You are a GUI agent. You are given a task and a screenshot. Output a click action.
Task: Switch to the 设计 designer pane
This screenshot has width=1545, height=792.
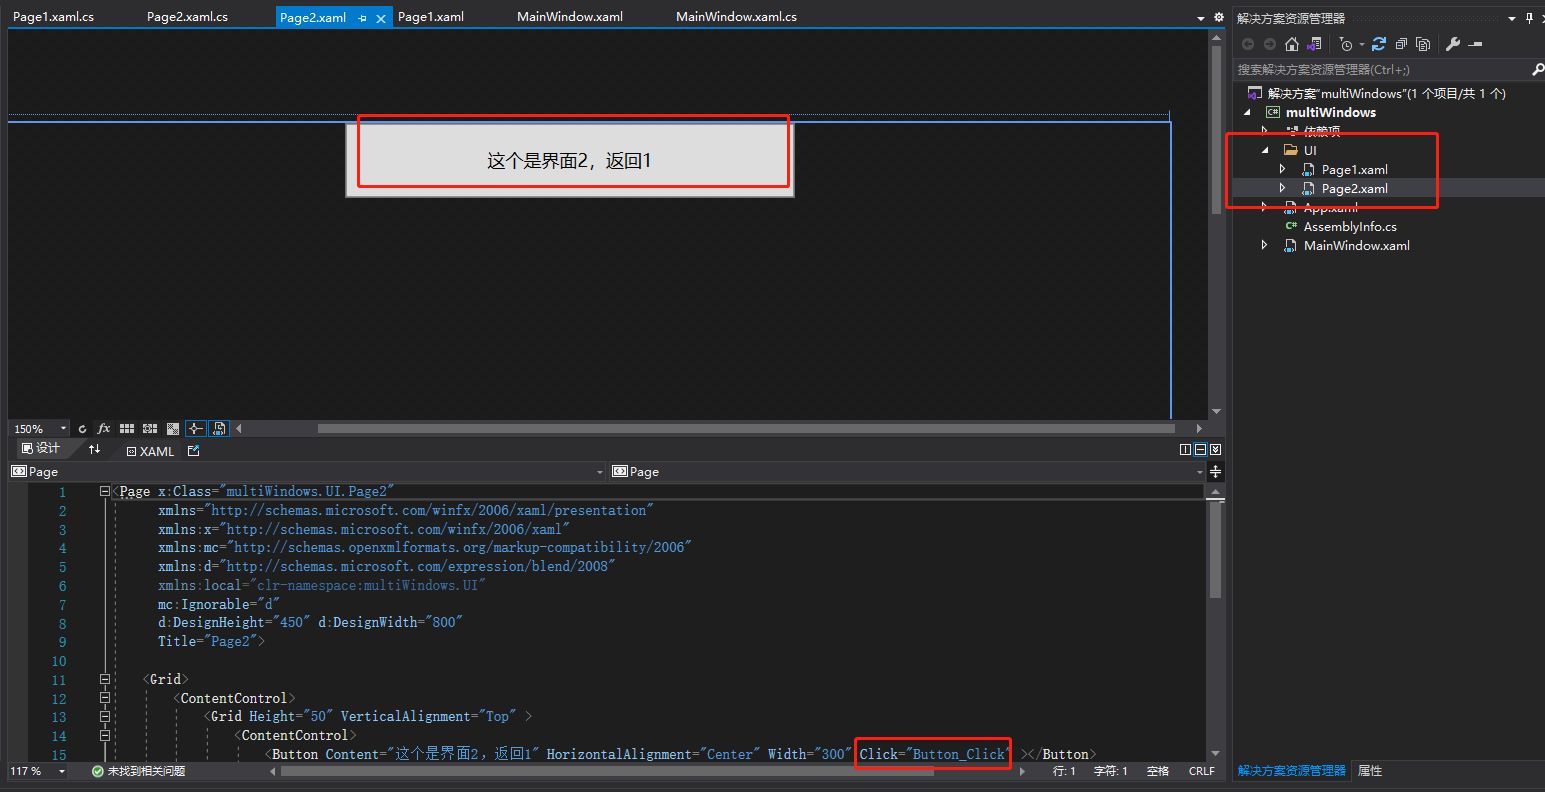[40, 448]
